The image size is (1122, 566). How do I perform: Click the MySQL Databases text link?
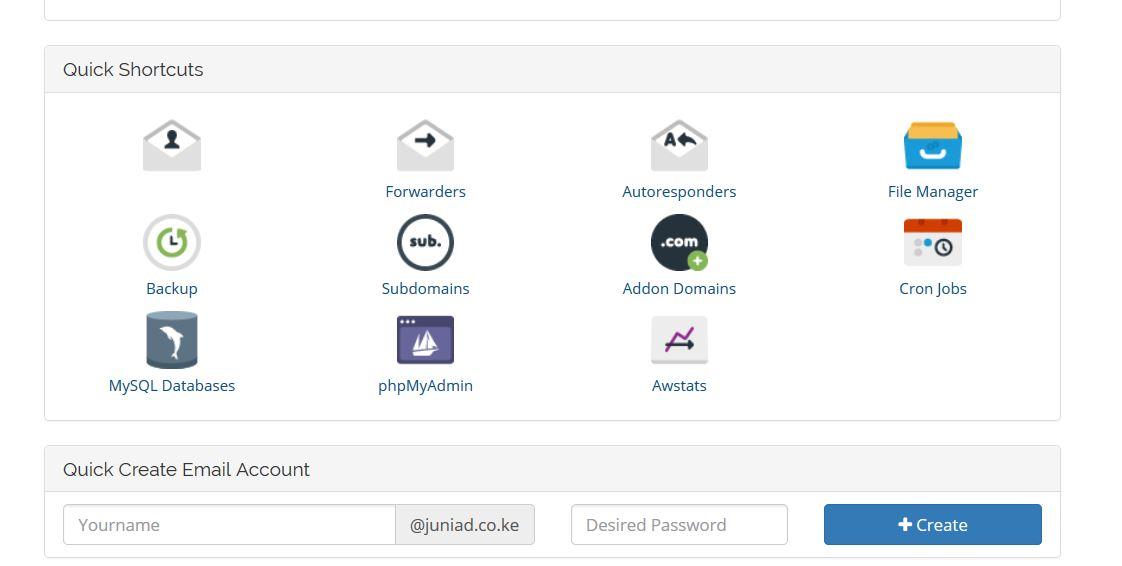click(x=172, y=386)
